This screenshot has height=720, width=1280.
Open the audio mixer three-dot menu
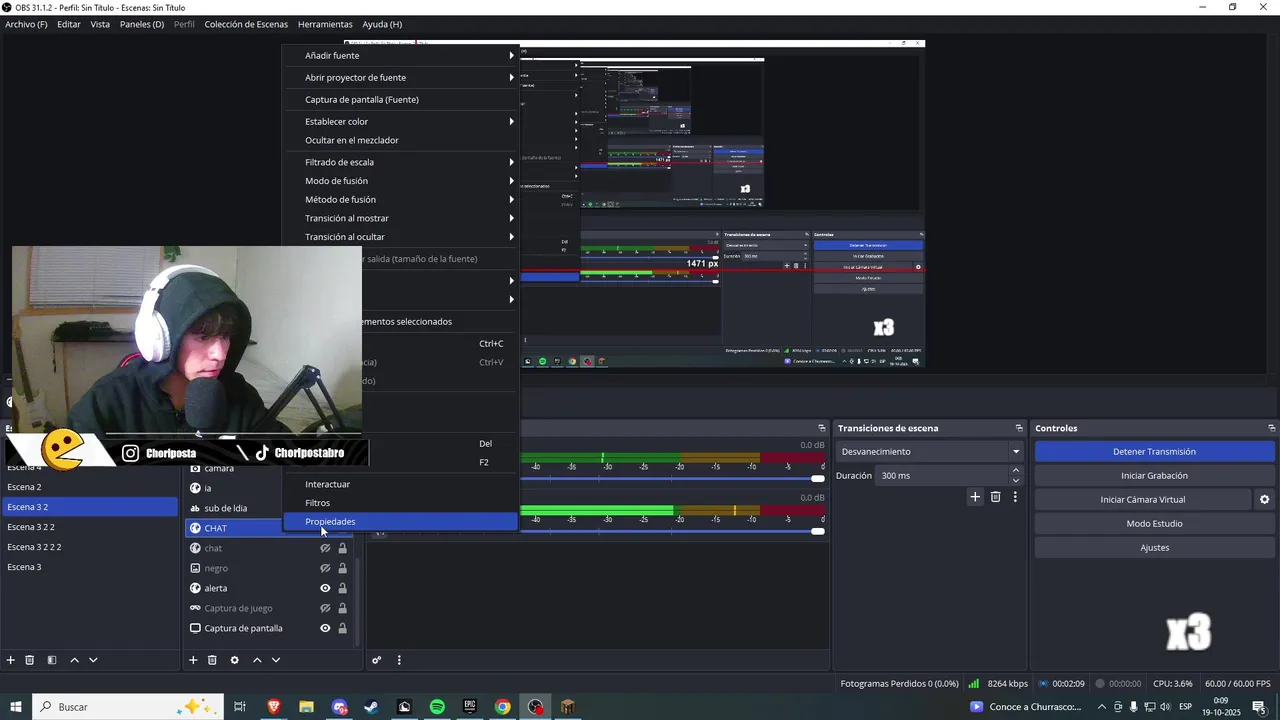(399, 660)
